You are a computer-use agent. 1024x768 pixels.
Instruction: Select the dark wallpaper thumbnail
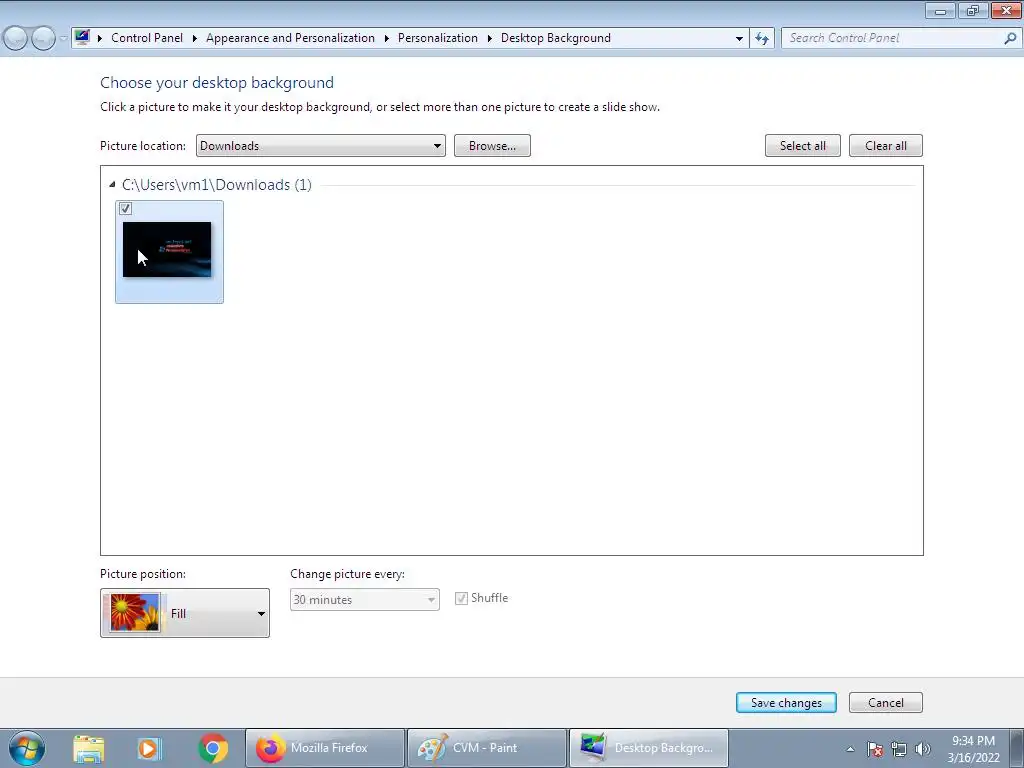coord(167,249)
